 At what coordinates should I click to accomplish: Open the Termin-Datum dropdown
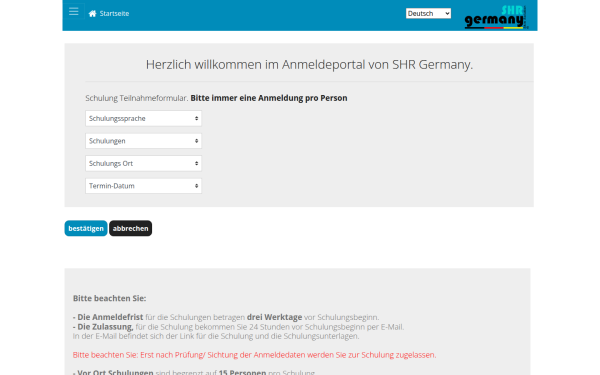(x=143, y=186)
